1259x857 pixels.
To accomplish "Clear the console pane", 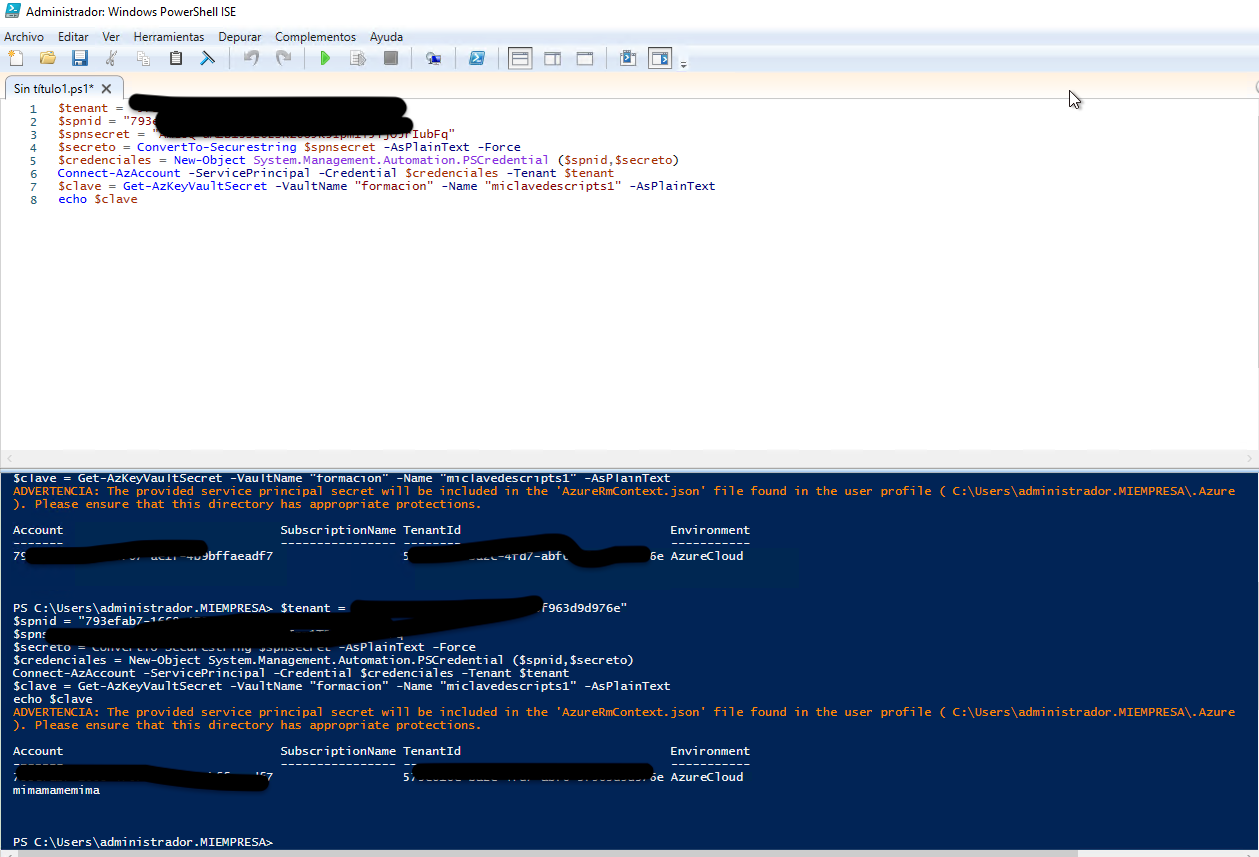I will click(208, 59).
